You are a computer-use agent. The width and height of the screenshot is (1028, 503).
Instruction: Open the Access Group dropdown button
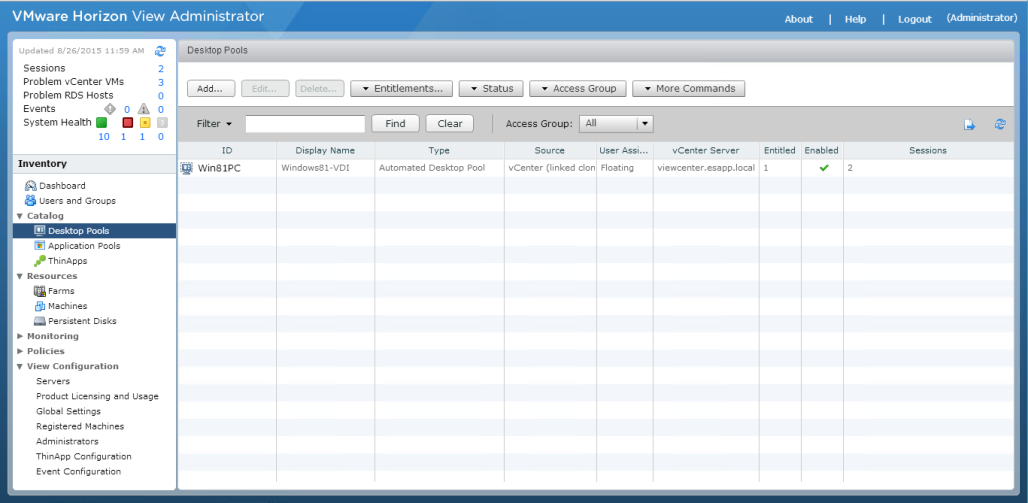578,89
